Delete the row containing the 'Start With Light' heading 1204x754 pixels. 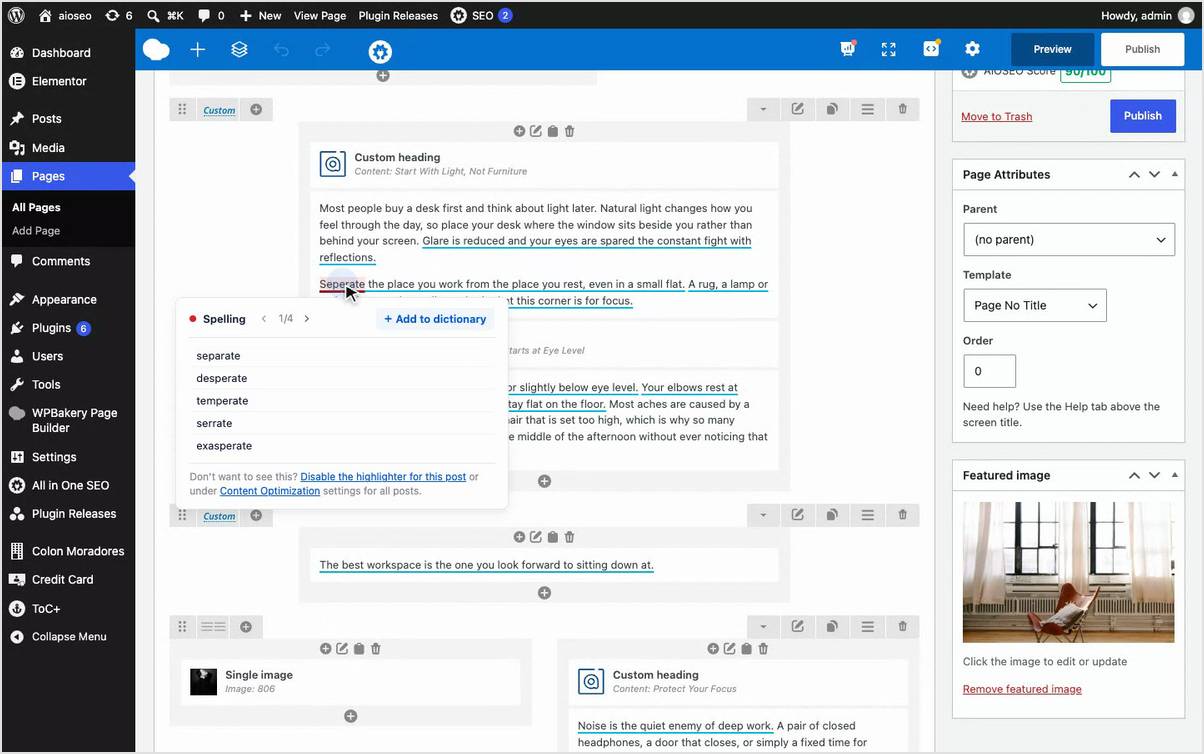tap(902, 109)
